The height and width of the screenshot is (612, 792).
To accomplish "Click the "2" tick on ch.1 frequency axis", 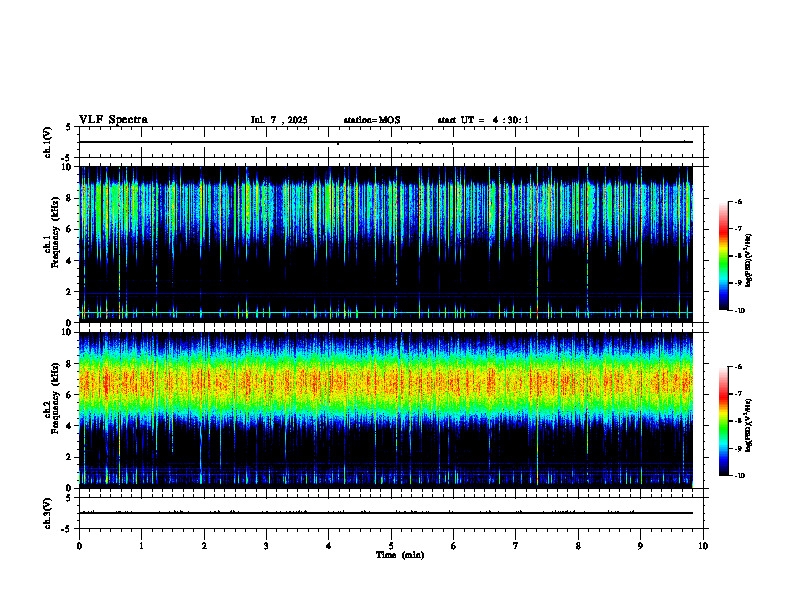I will (70, 291).
